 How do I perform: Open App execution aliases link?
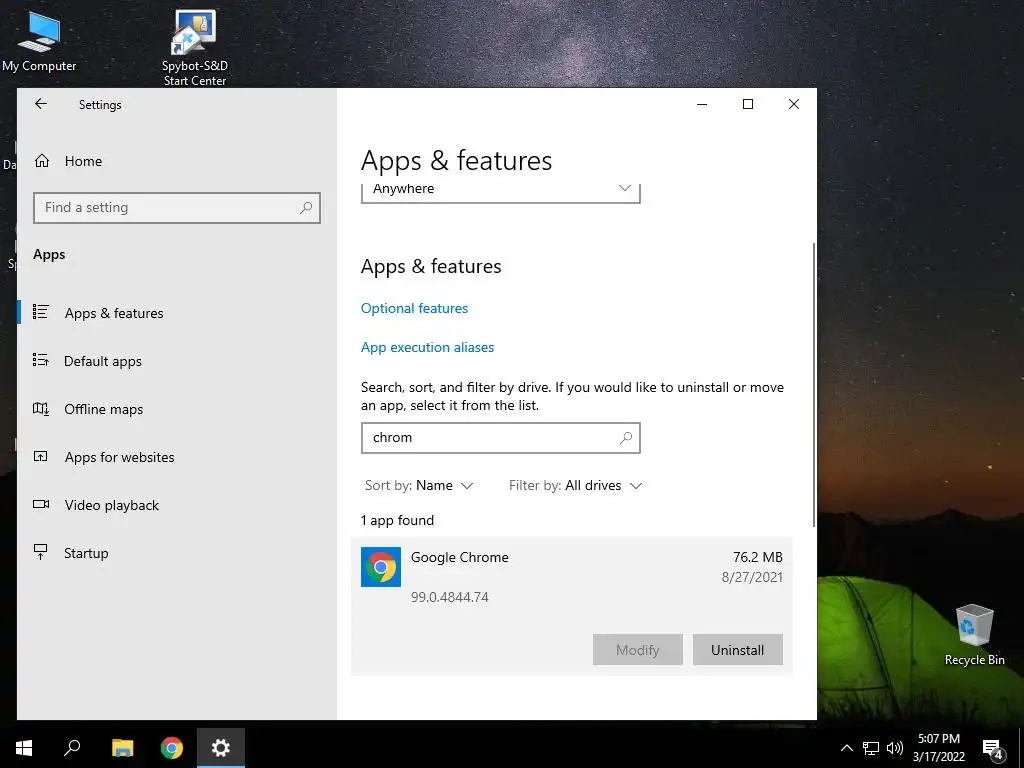click(x=427, y=347)
